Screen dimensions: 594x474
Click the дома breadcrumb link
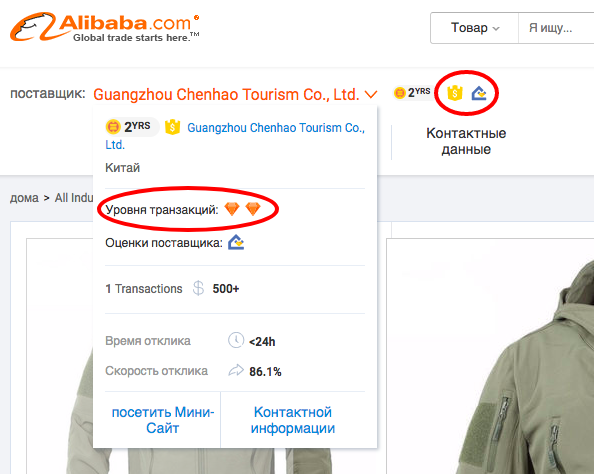tap(24, 198)
